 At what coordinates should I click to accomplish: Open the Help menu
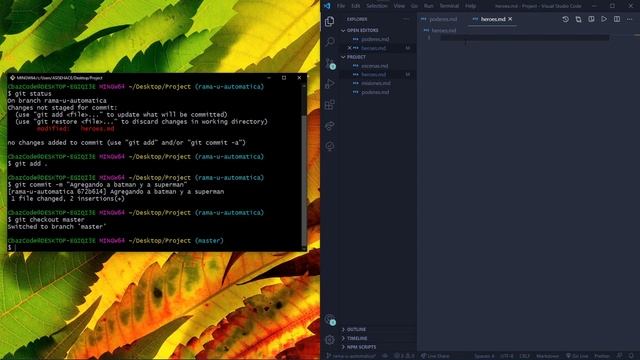[x=470, y=6]
